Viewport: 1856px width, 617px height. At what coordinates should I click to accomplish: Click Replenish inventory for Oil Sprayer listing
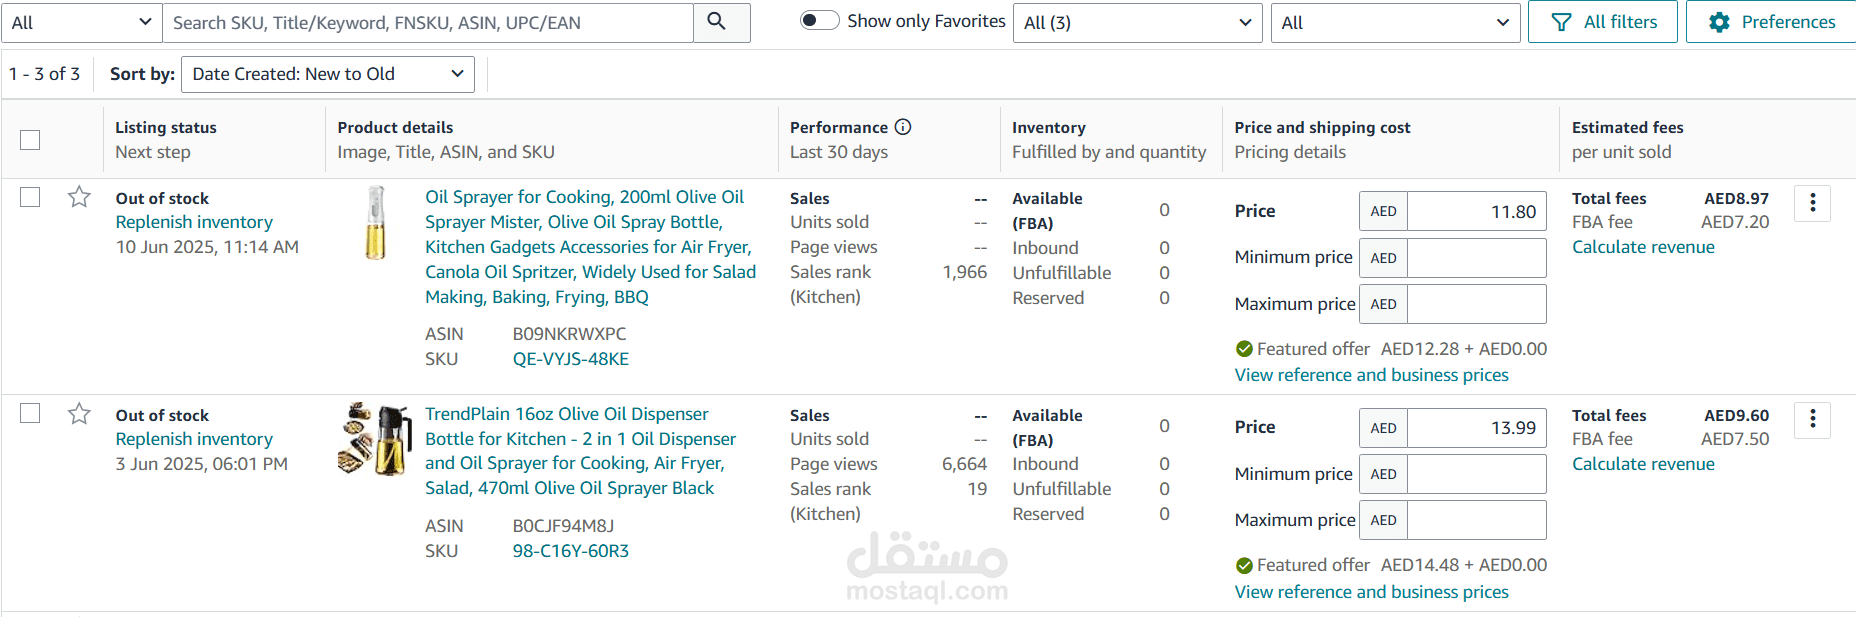pos(194,222)
